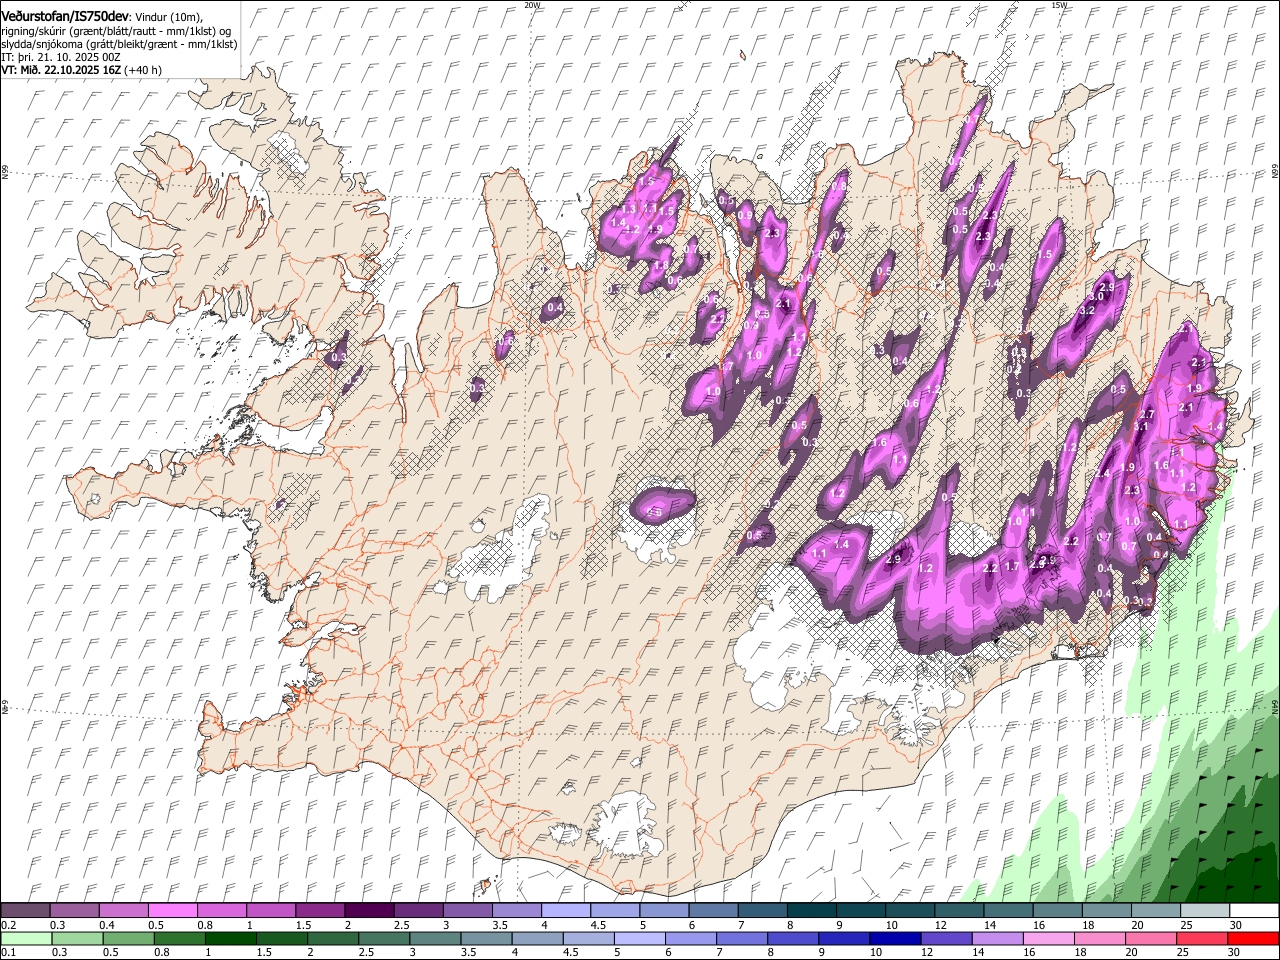Image resolution: width=1280 pixels, height=960 pixels.
Task: Click the palest green 0.1–0.3 lower legend swatch
Action: (x=26, y=939)
